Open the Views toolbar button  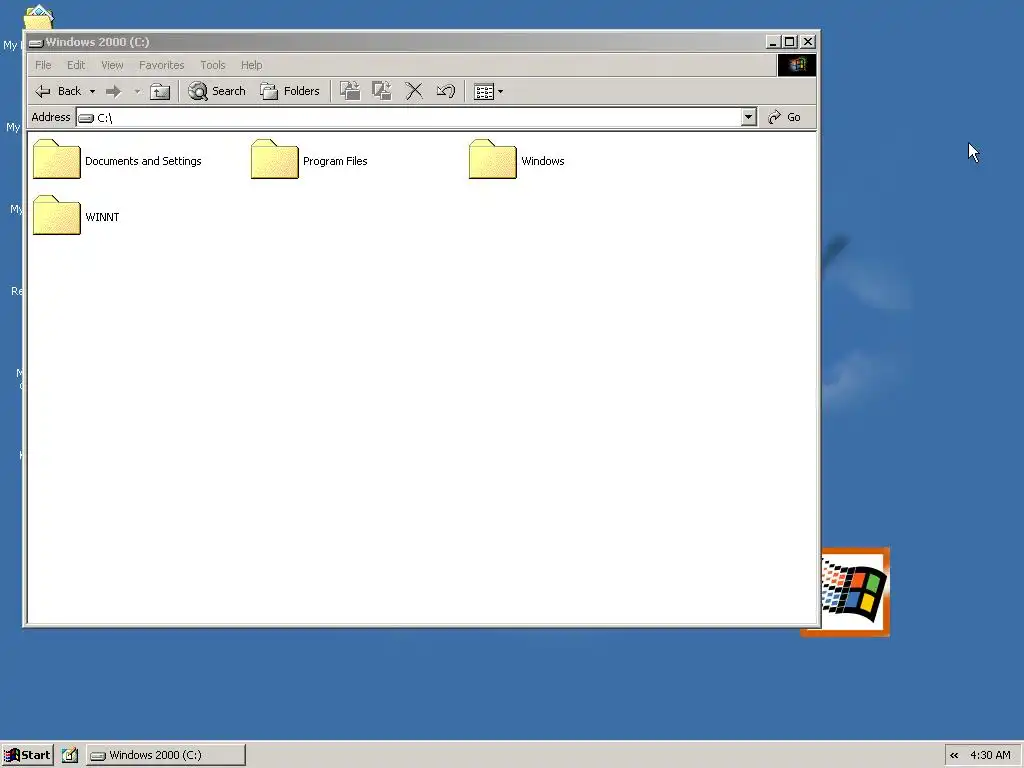click(488, 91)
